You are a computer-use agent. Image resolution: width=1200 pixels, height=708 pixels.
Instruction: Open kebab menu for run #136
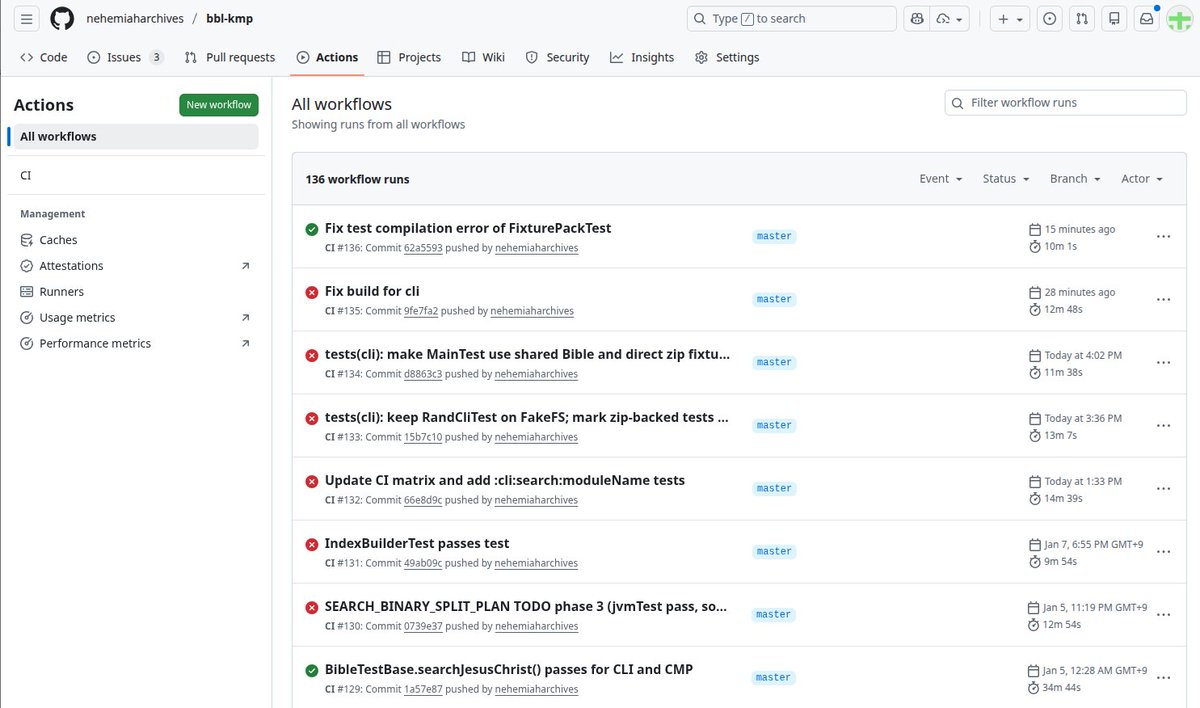tap(1163, 237)
